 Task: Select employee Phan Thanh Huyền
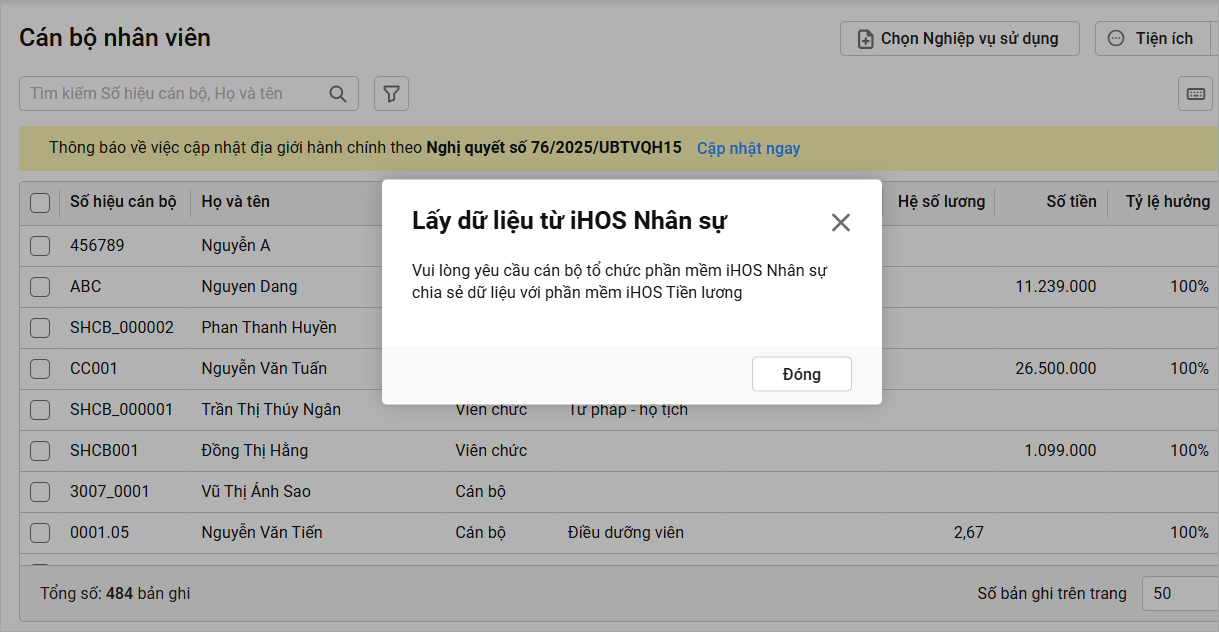point(269,327)
